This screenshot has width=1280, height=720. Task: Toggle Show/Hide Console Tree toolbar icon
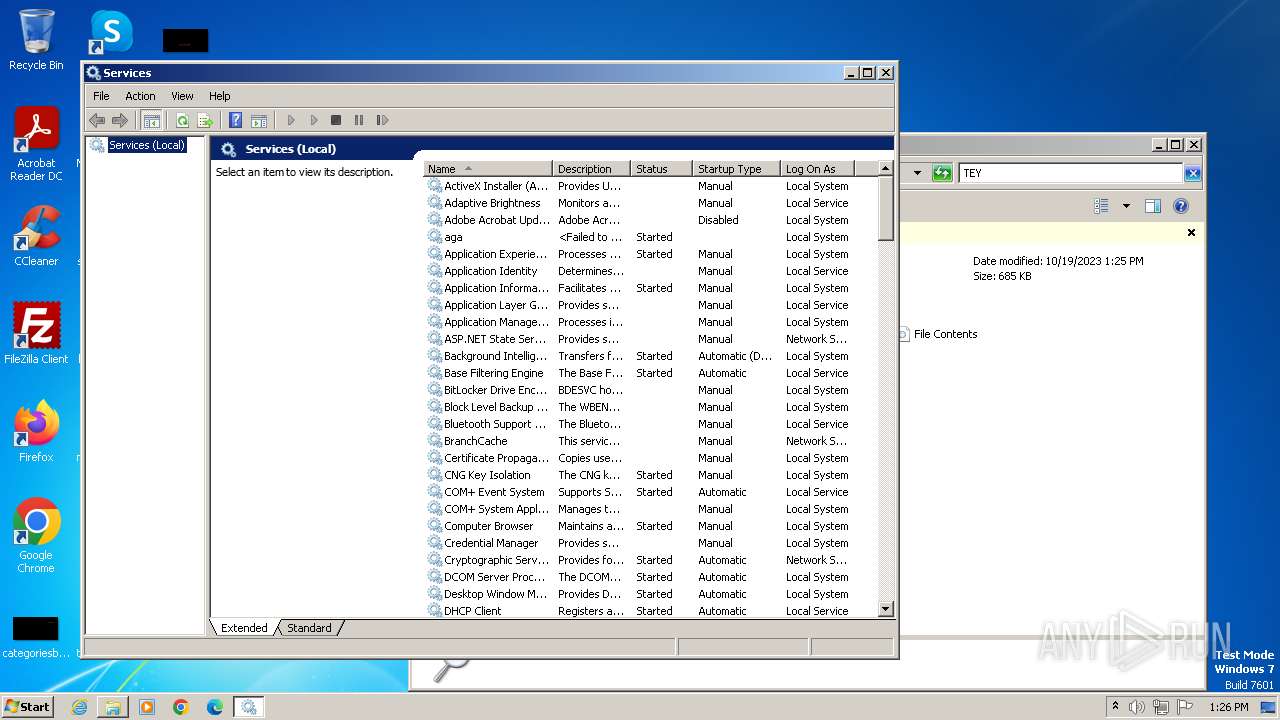151,120
